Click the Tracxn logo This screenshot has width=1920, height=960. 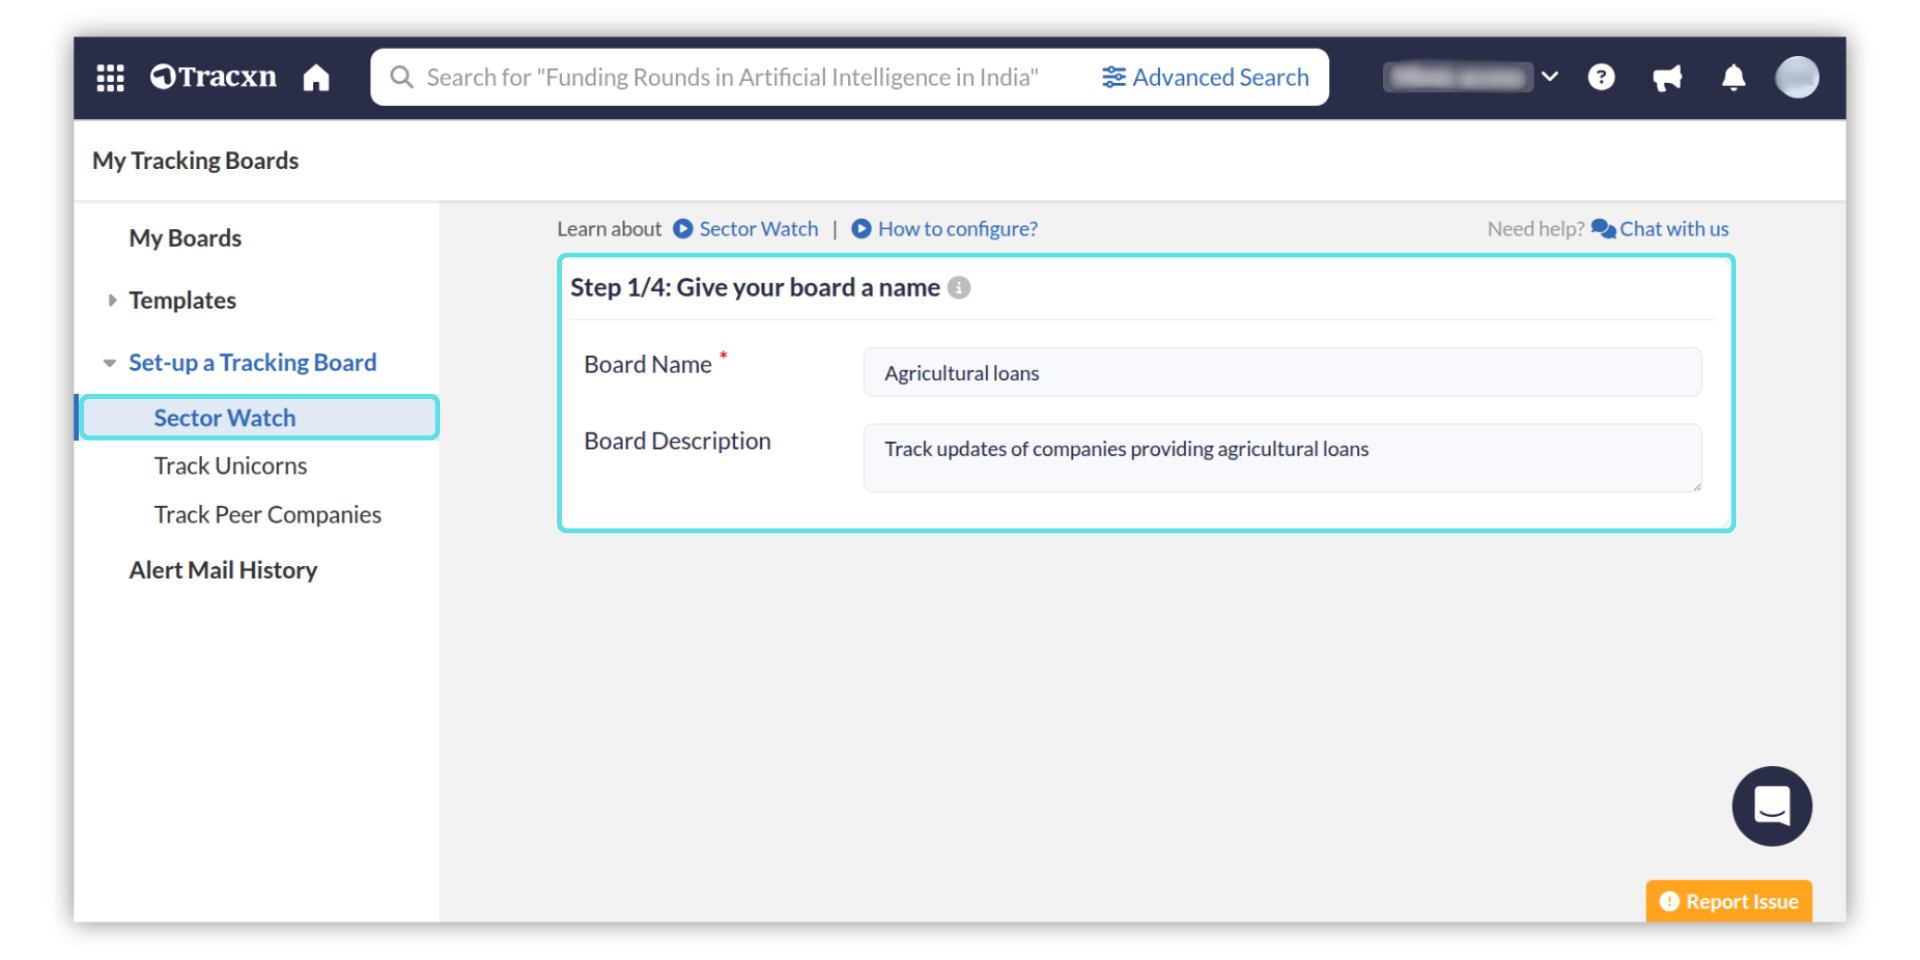[214, 77]
